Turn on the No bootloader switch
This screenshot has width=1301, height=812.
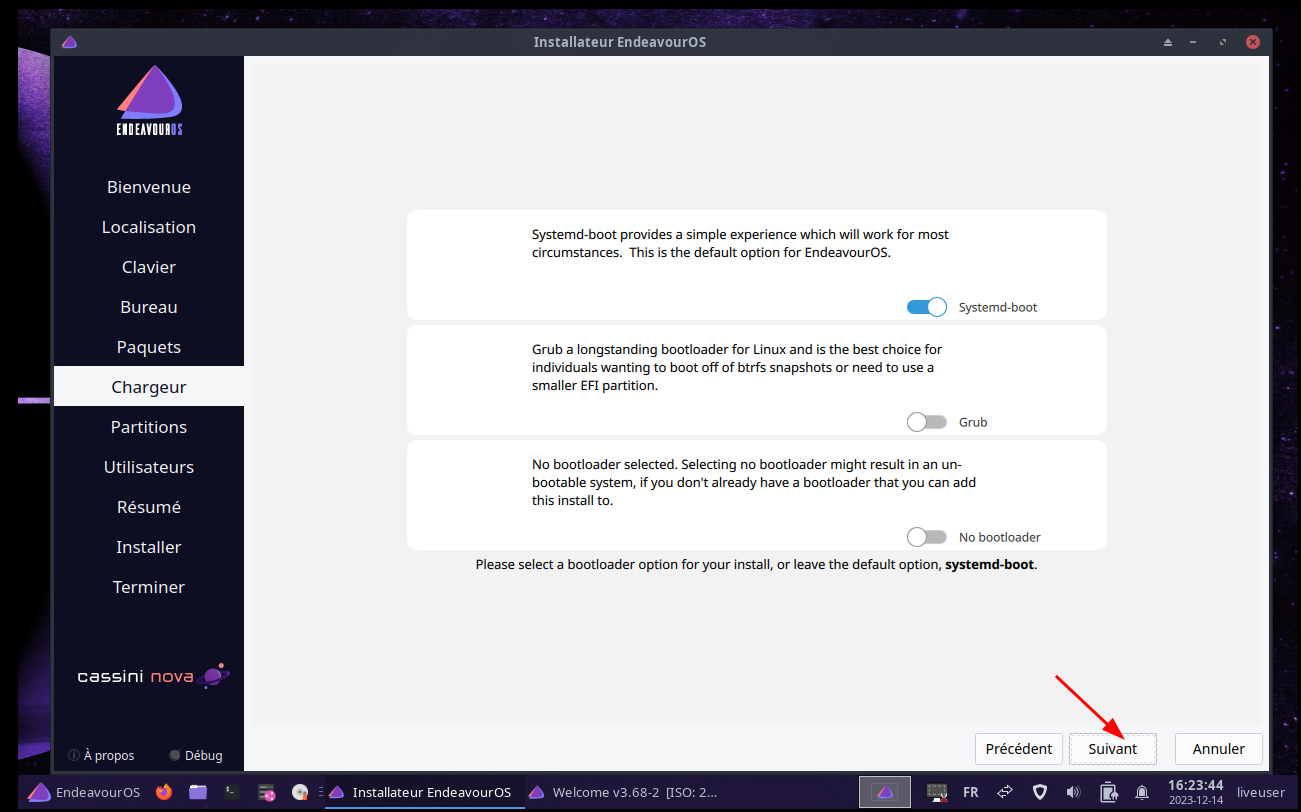coord(926,538)
